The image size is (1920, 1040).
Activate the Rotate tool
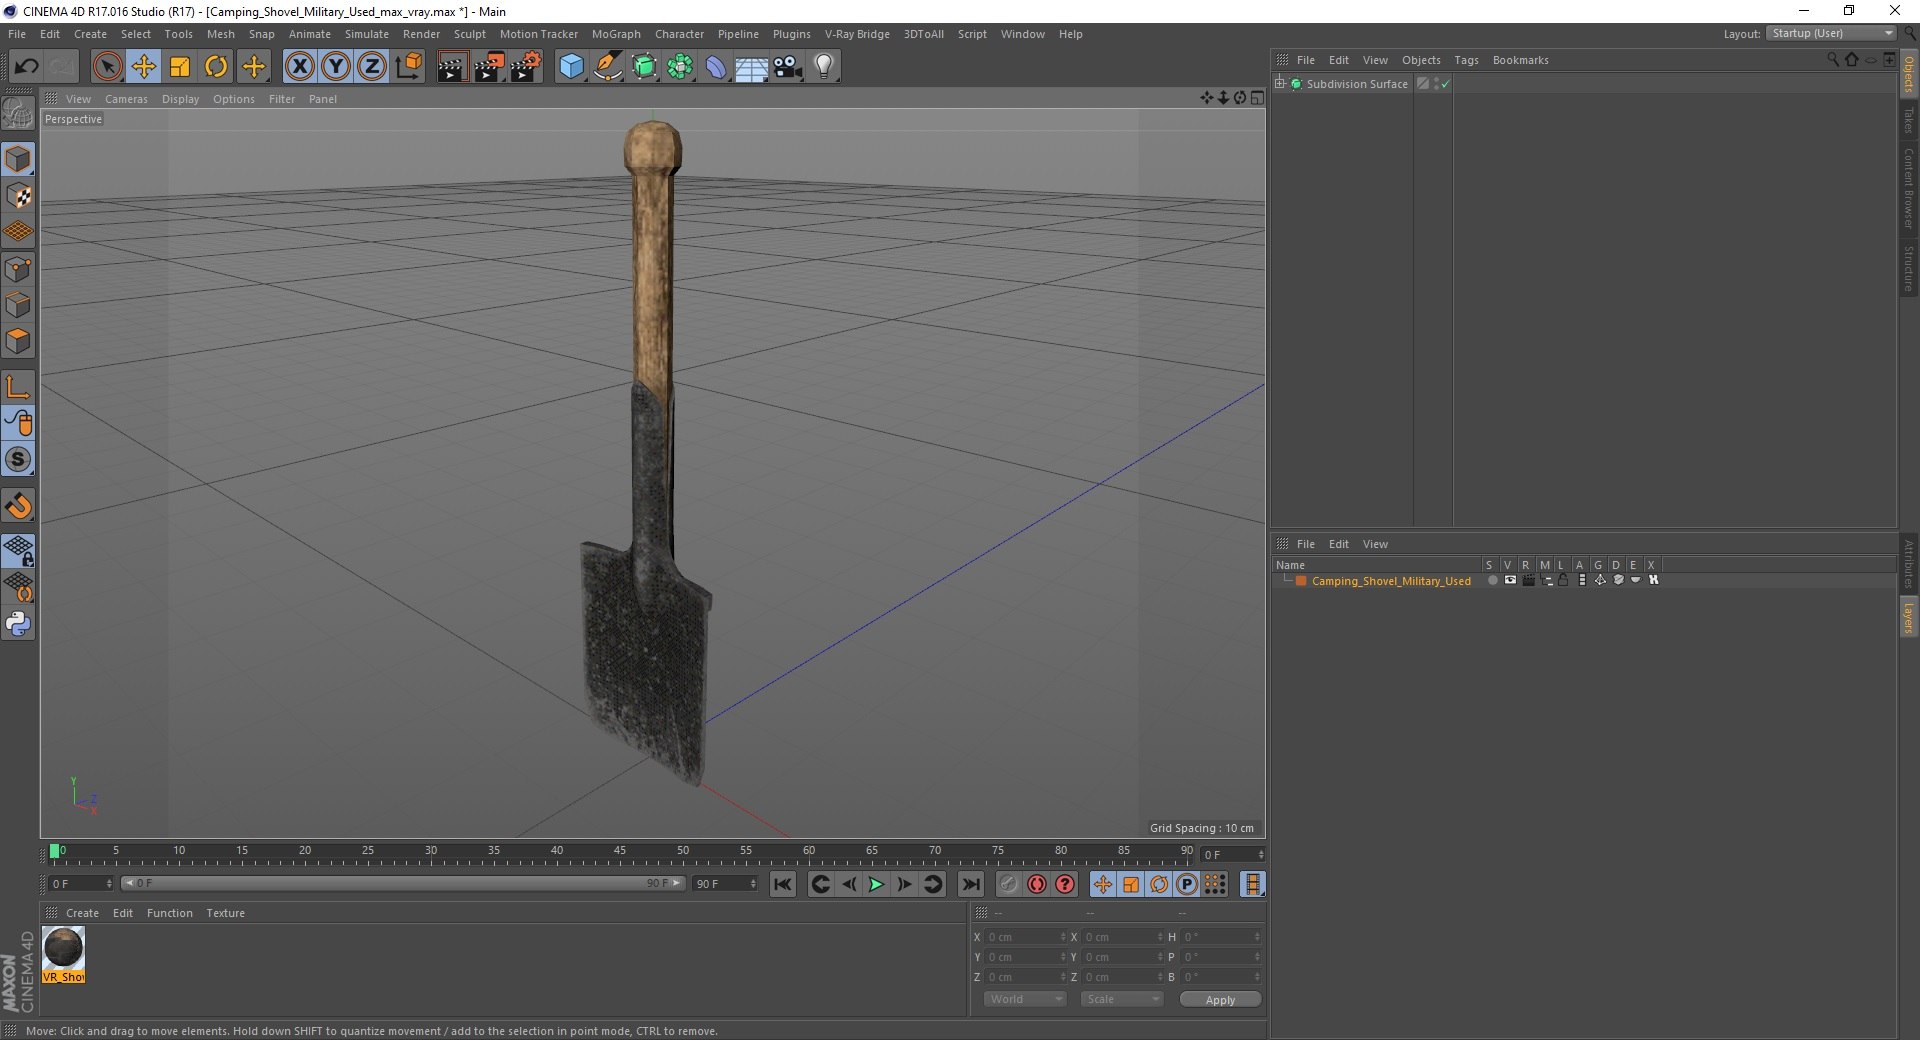pyautogui.click(x=216, y=67)
